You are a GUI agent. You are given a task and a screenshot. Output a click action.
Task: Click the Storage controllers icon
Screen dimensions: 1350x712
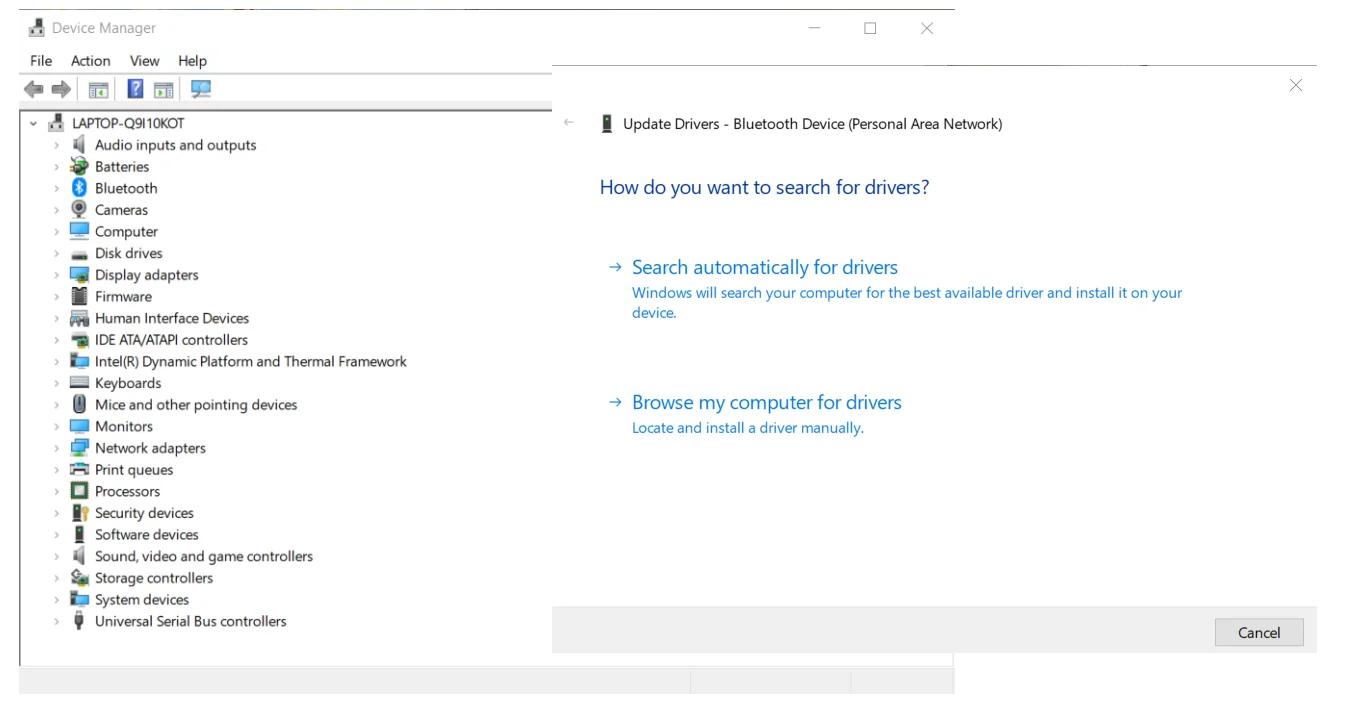[79, 578]
